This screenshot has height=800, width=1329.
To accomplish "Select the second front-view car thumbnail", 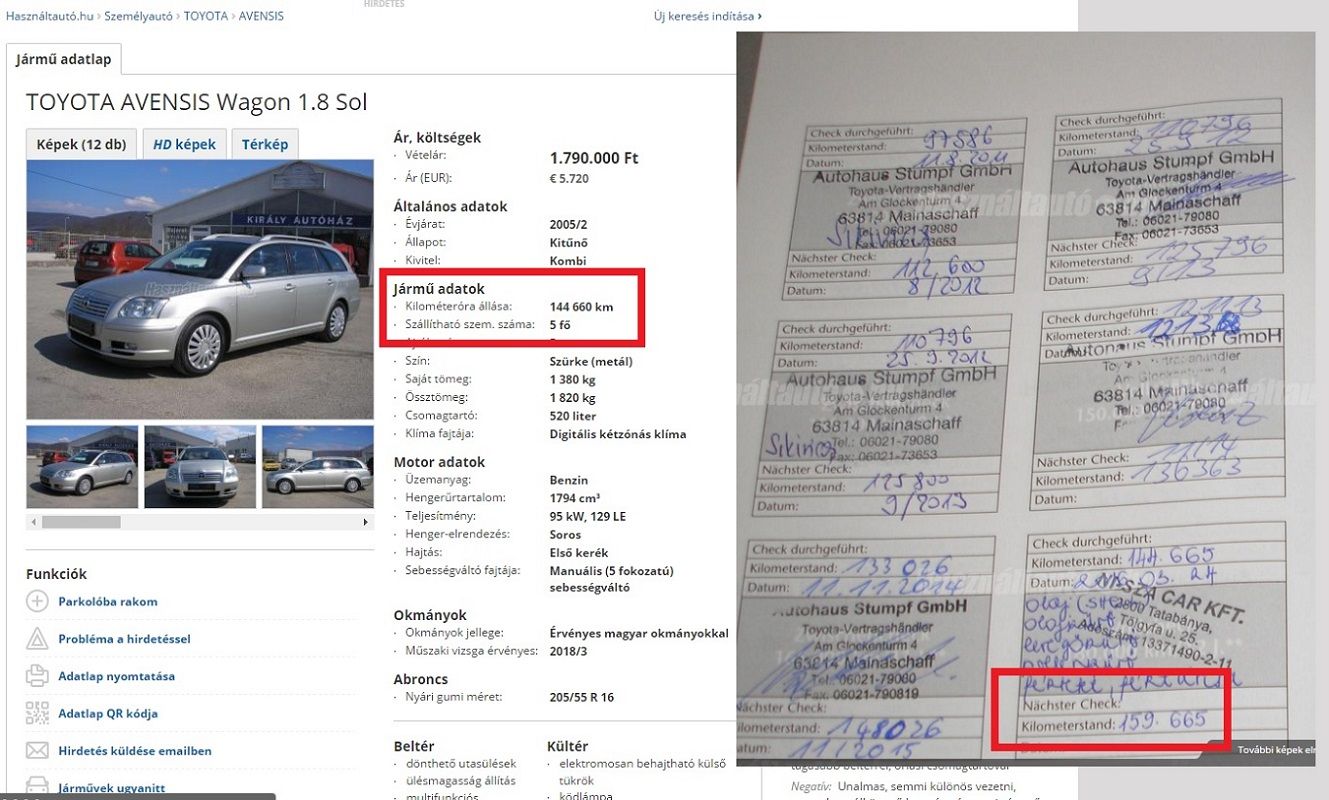I will point(200,467).
